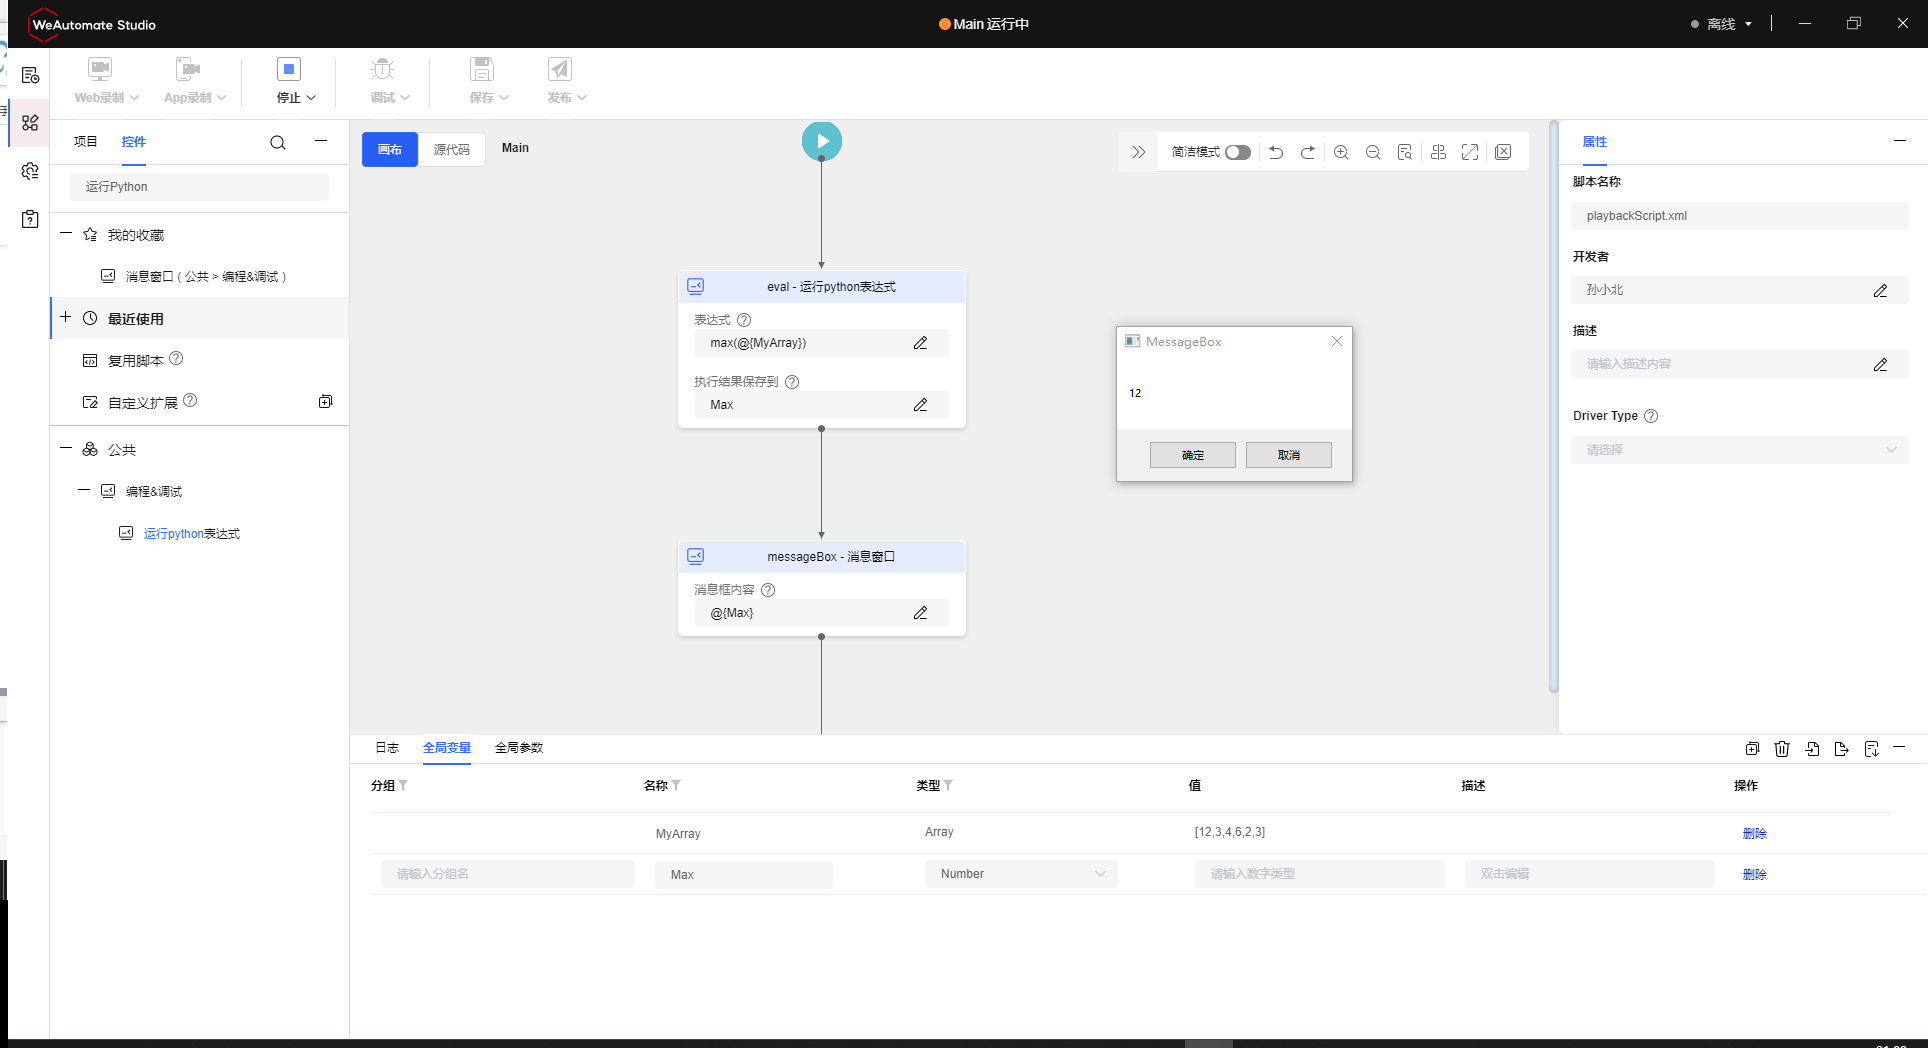Collapse the canvas toolbar with double arrows
Viewport: 1928px width, 1048px height.
click(x=1138, y=152)
